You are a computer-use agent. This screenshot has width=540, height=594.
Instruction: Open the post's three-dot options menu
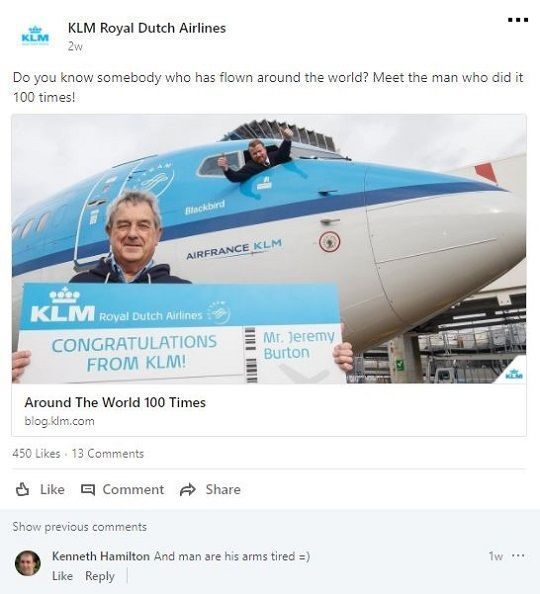[518, 20]
